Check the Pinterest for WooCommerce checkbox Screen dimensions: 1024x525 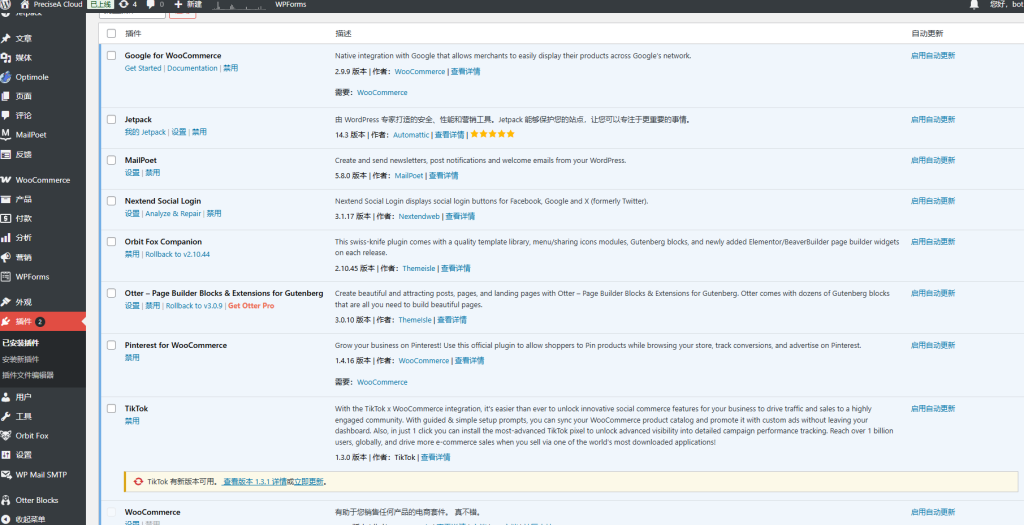(x=112, y=345)
